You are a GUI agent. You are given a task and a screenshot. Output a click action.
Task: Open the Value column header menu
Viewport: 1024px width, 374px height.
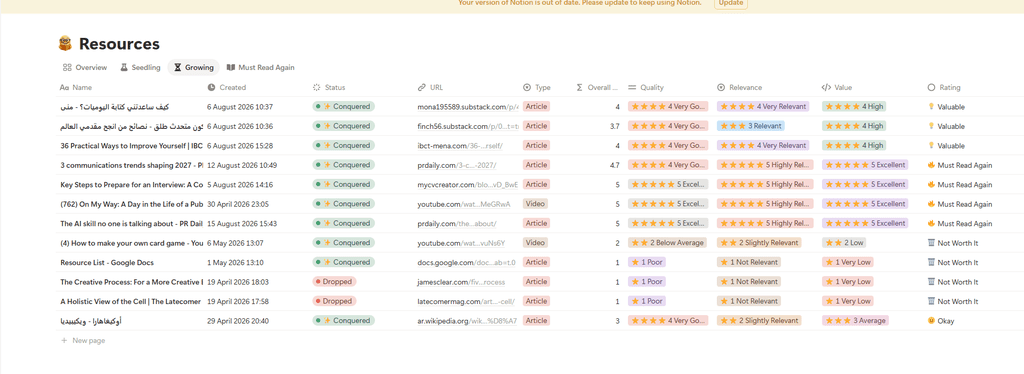tap(837, 87)
